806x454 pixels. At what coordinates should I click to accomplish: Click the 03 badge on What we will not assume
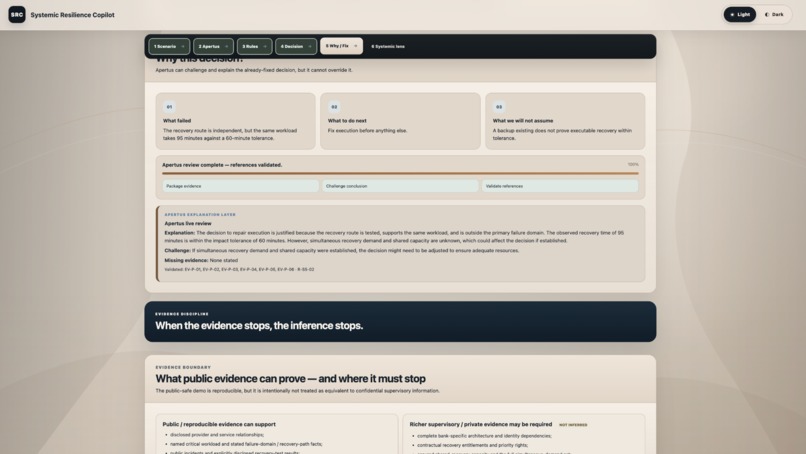499,107
